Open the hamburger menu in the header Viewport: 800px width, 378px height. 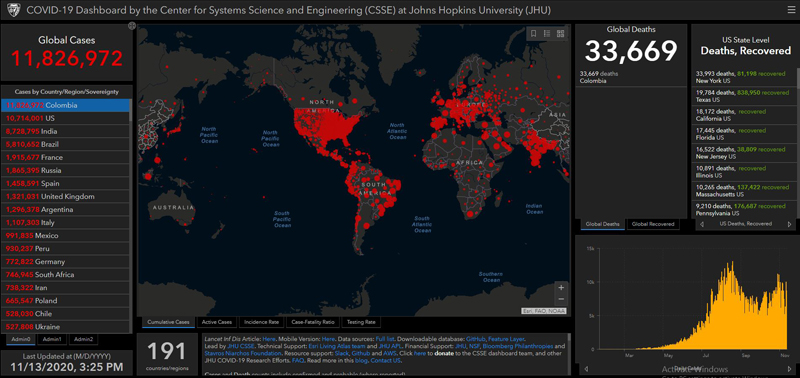(x=790, y=10)
